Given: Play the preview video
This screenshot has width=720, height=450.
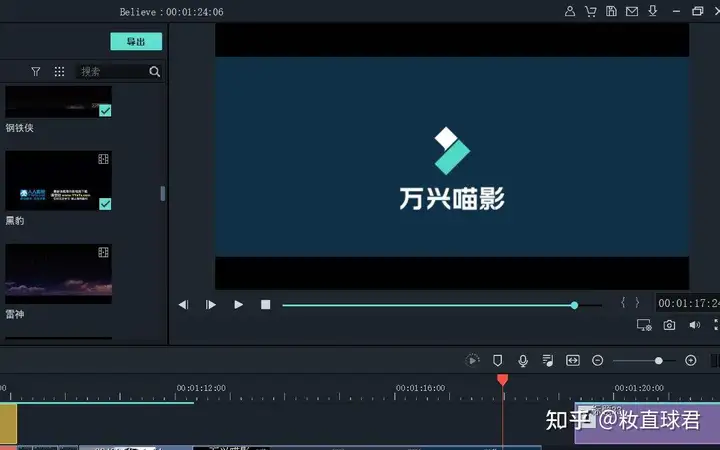Looking at the screenshot, I should coord(238,304).
